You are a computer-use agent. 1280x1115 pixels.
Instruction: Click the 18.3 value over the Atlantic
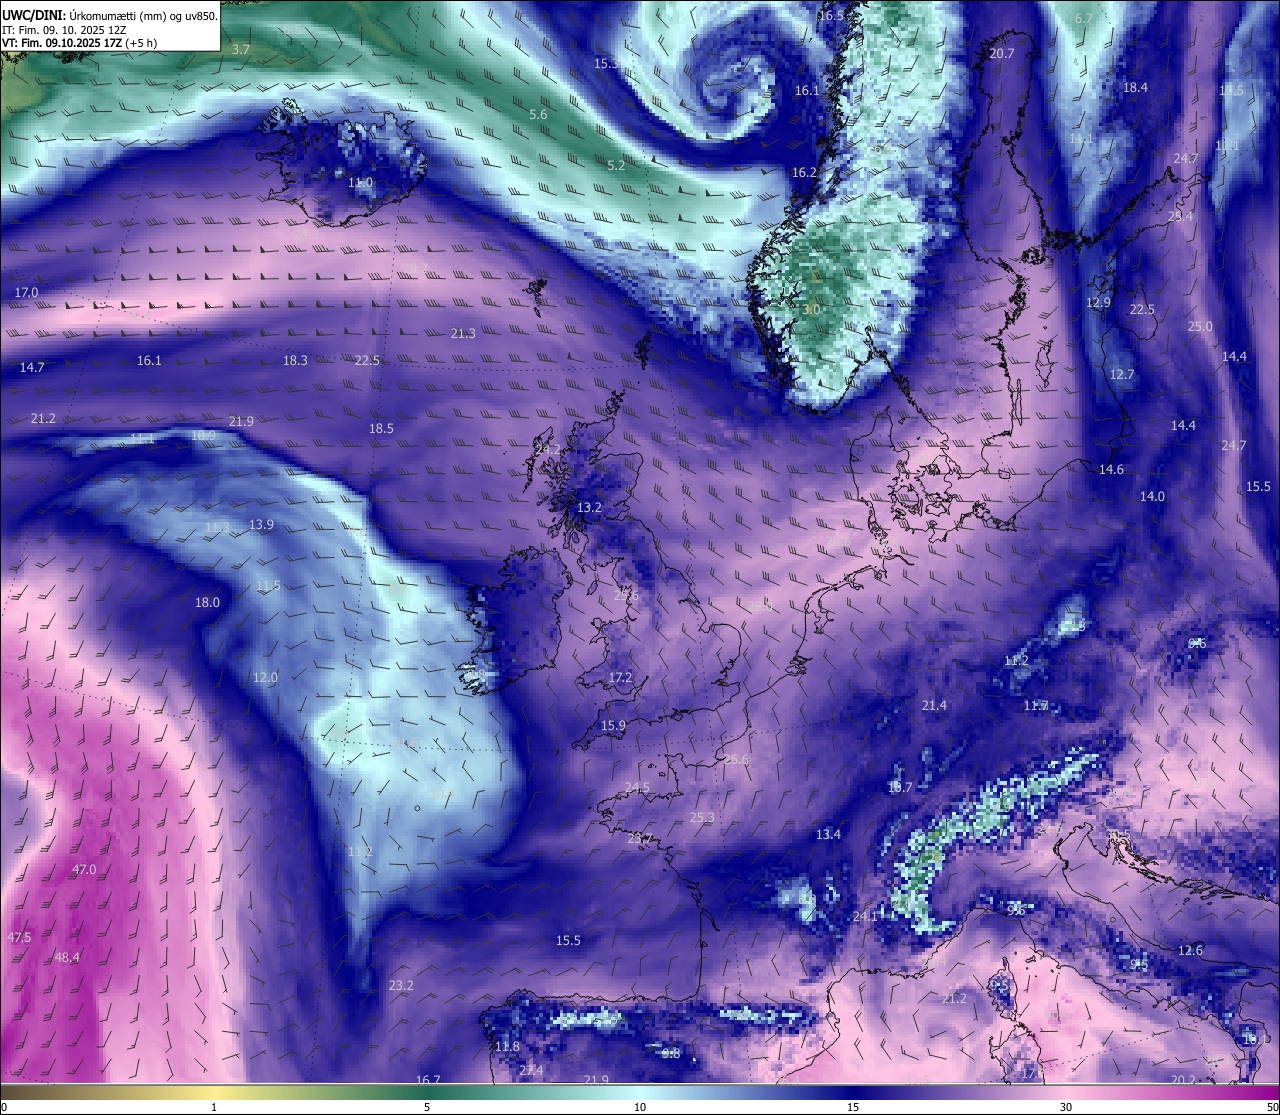point(295,360)
